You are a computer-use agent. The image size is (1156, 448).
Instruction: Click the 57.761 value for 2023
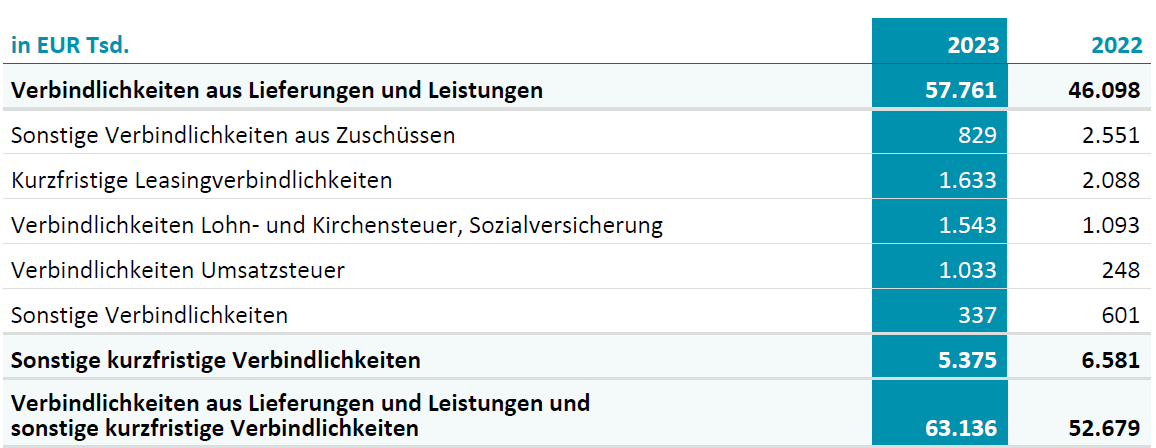(963, 91)
